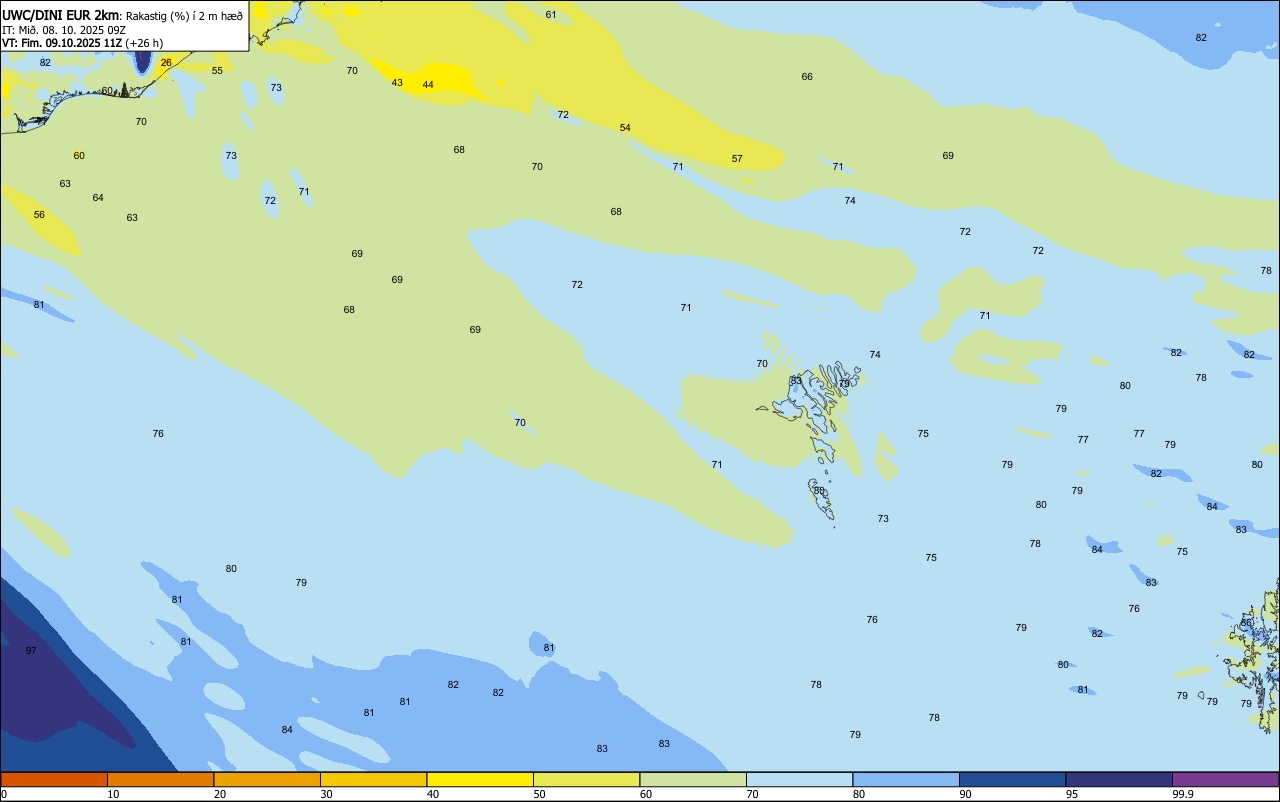The height and width of the screenshot is (802, 1280).
Task: Click the humidity value 57 on the map
Action: tap(737, 158)
